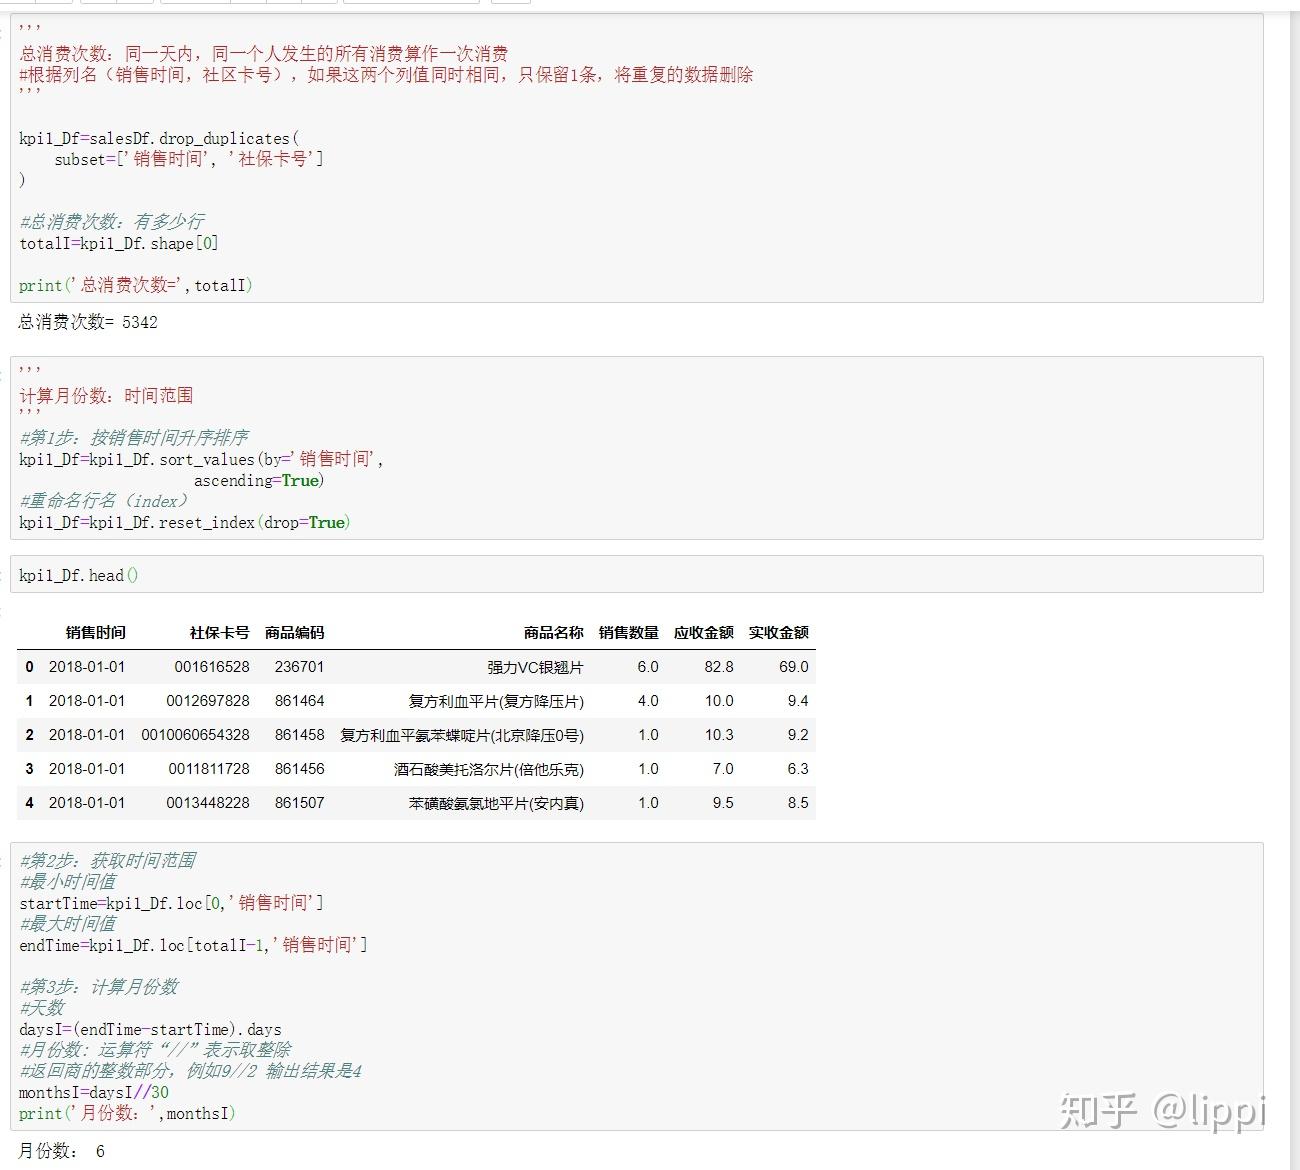Click the card number 0010060654328
Viewport: 1300px width, 1170px height.
pos(196,735)
